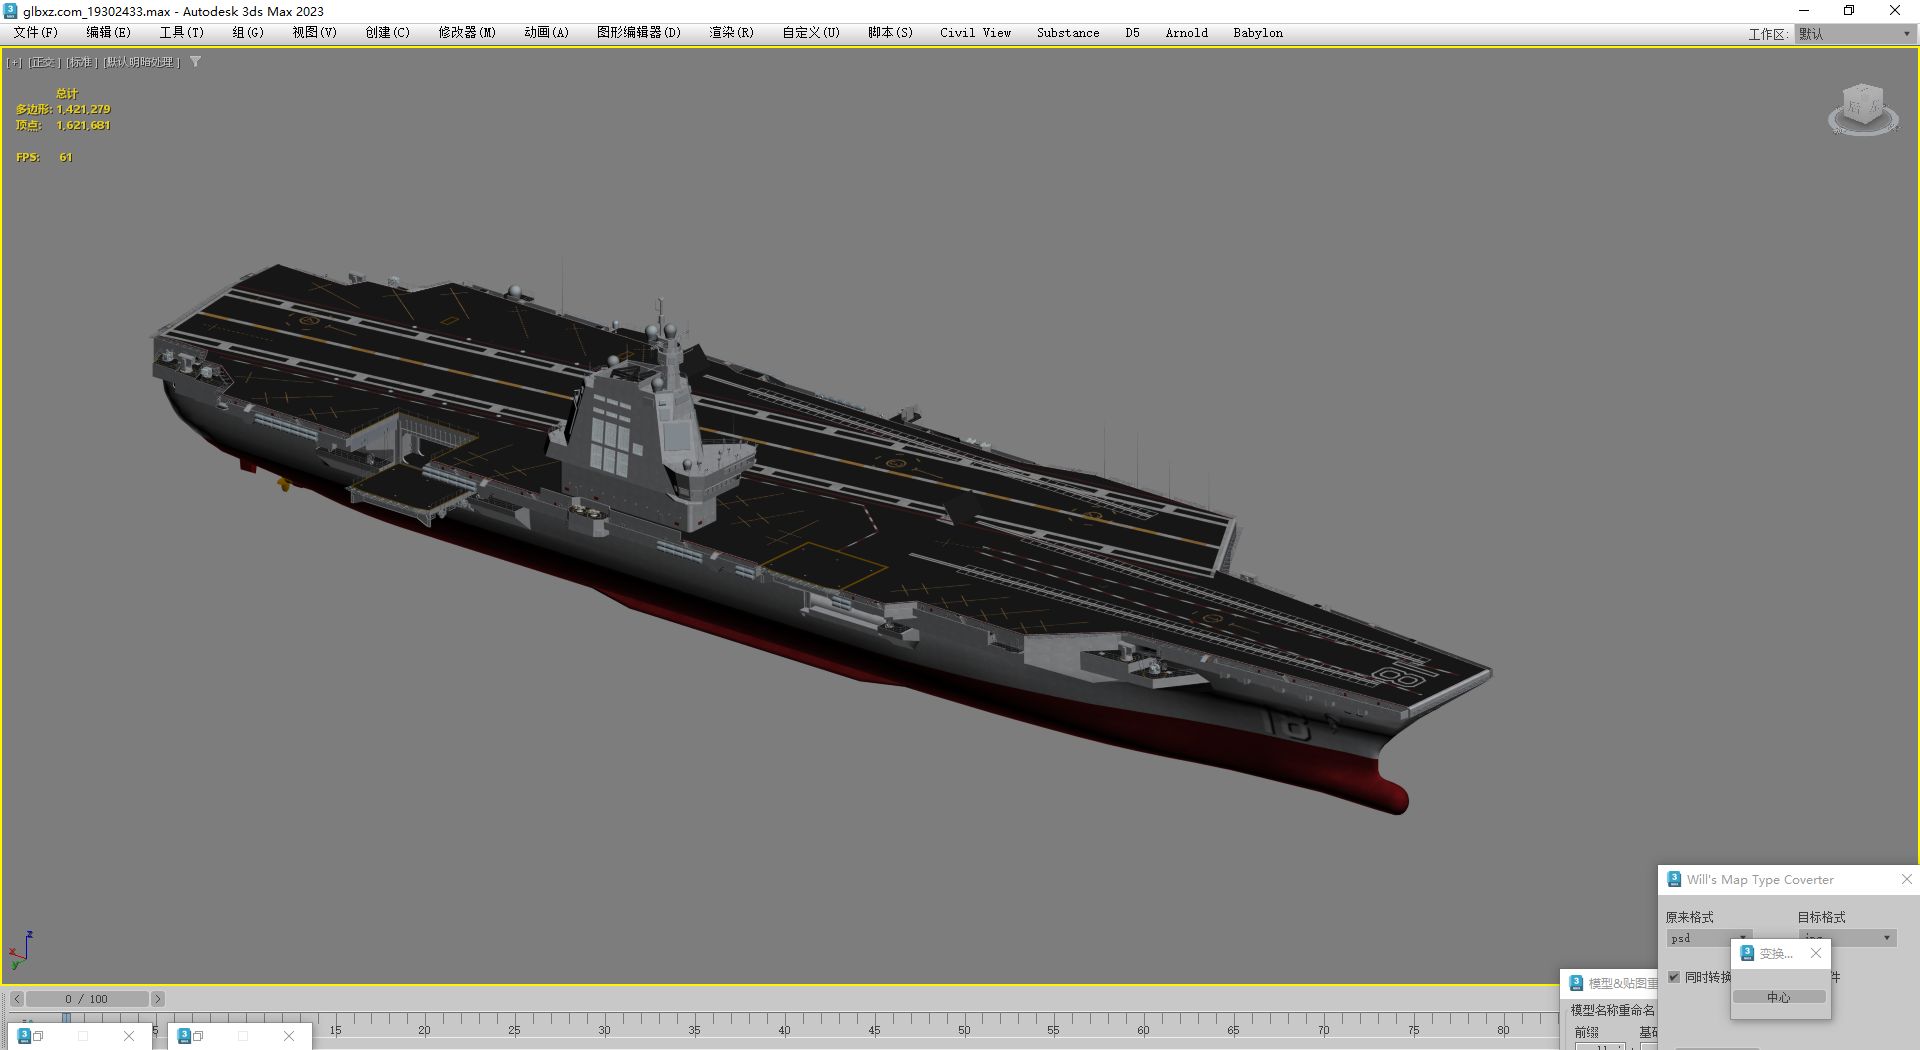Click the previous frame arrow on time slider
This screenshot has width=1920, height=1050.
pos(17,999)
